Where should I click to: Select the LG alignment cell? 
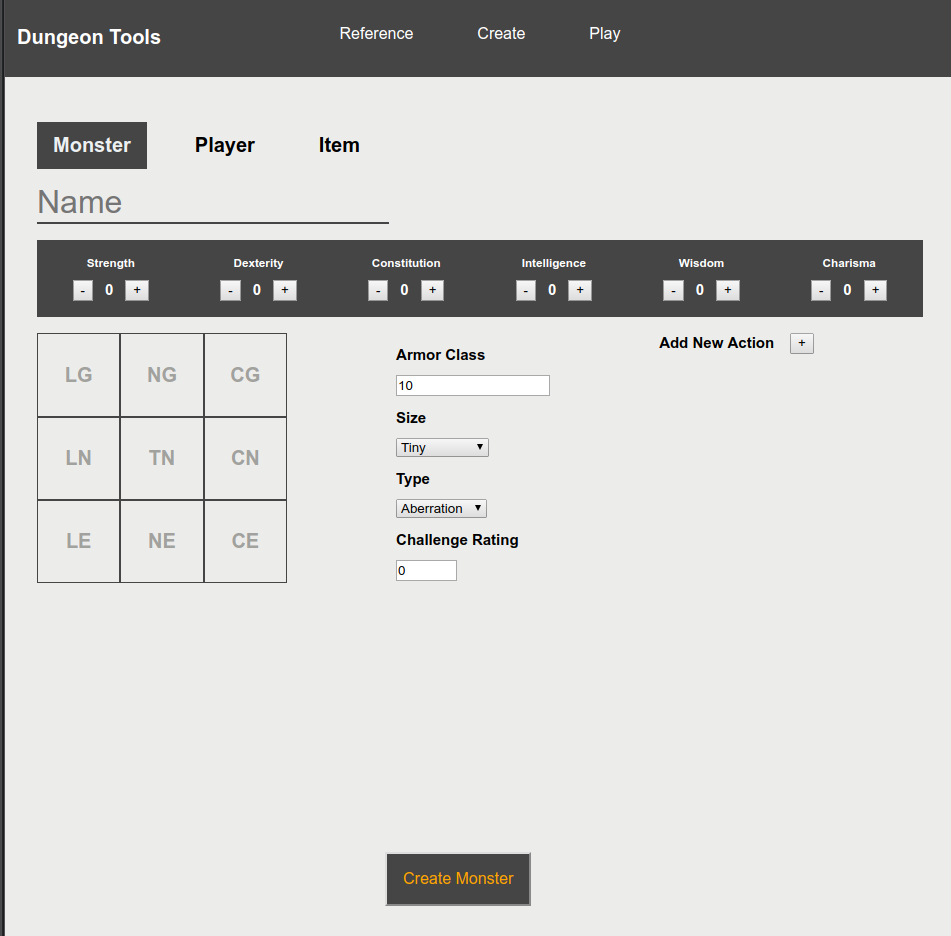pos(79,375)
